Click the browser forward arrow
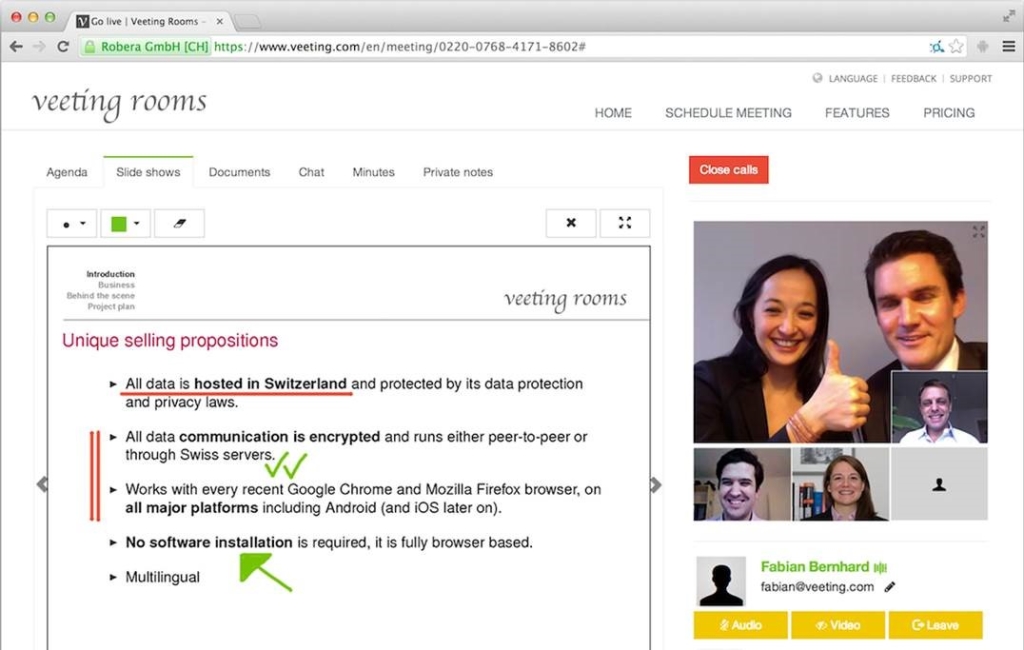Screen dimensions: 1024x650 [x=39, y=46]
